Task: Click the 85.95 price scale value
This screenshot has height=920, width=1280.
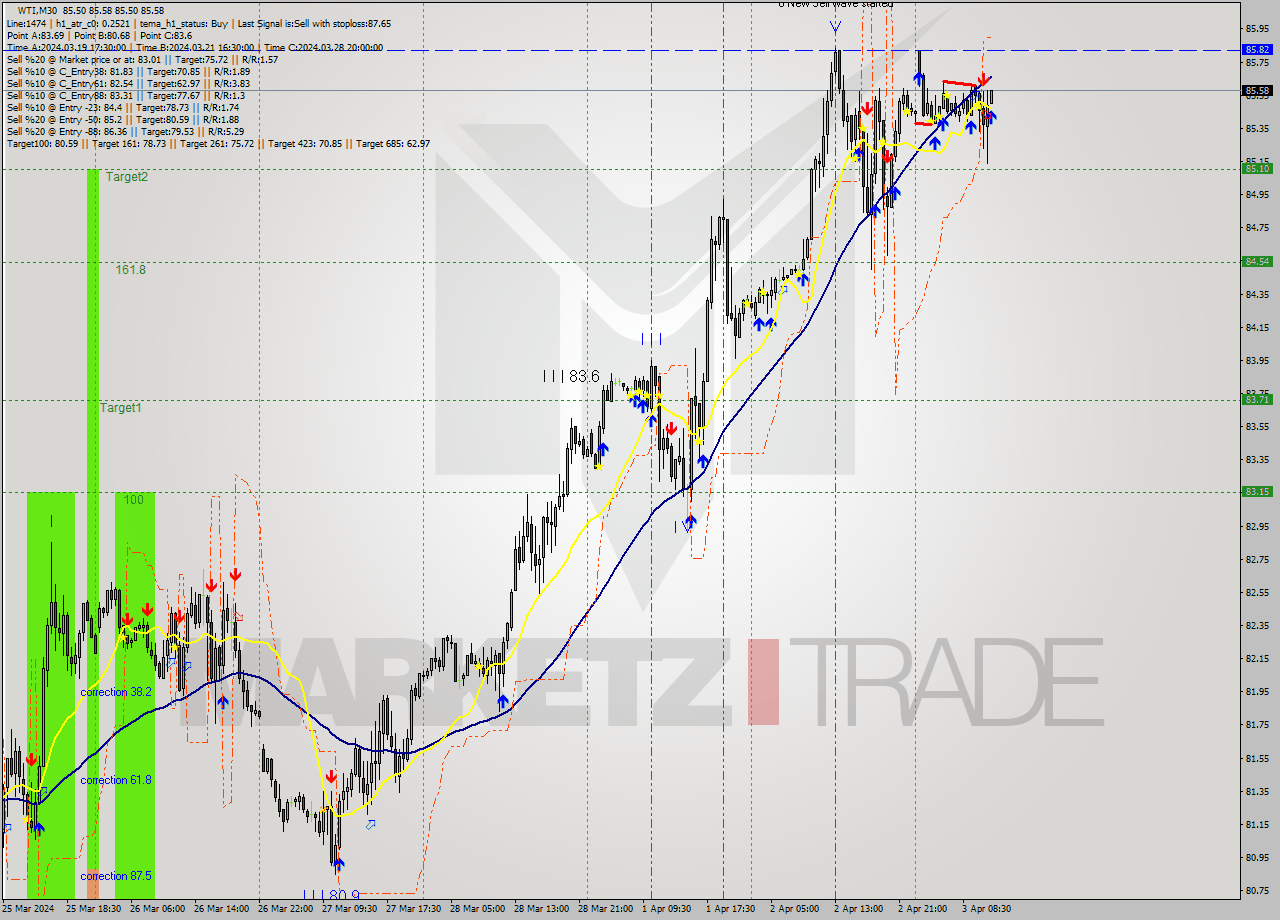Action: click(1257, 29)
